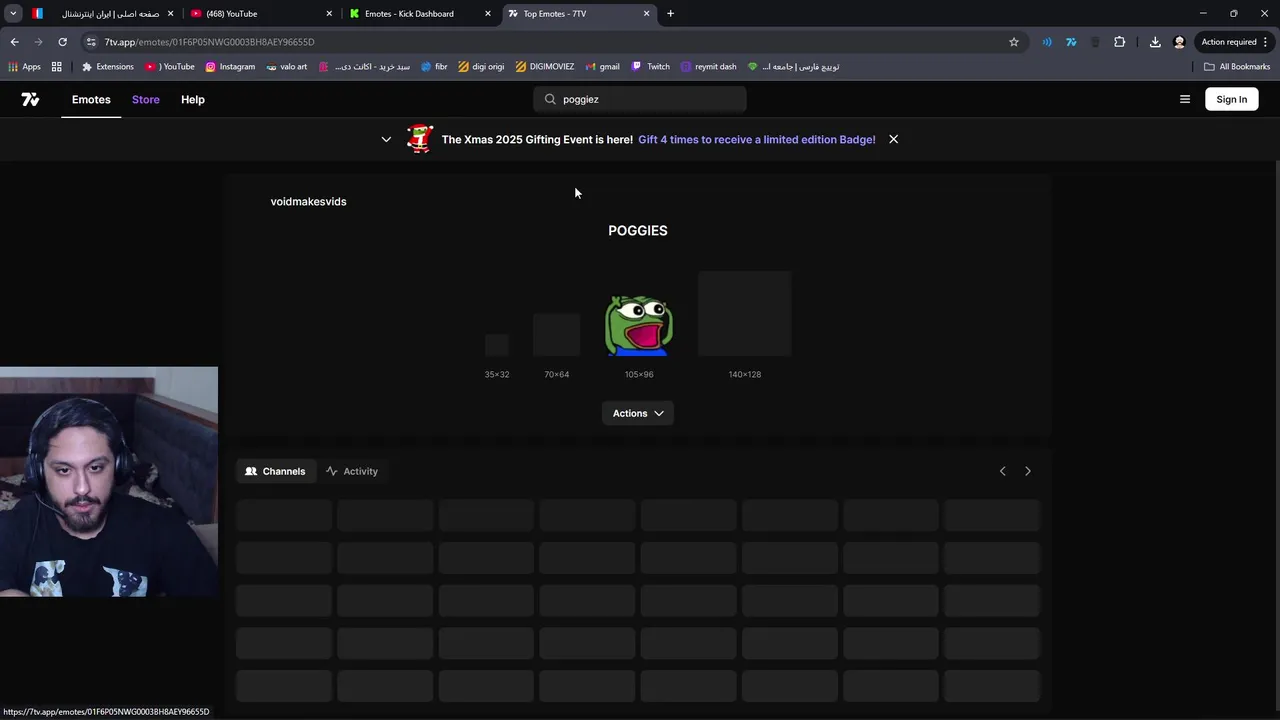The width and height of the screenshot is (1280, 720).
Task: Open the digi origi bookmark
Action: [x=481, y=67]
